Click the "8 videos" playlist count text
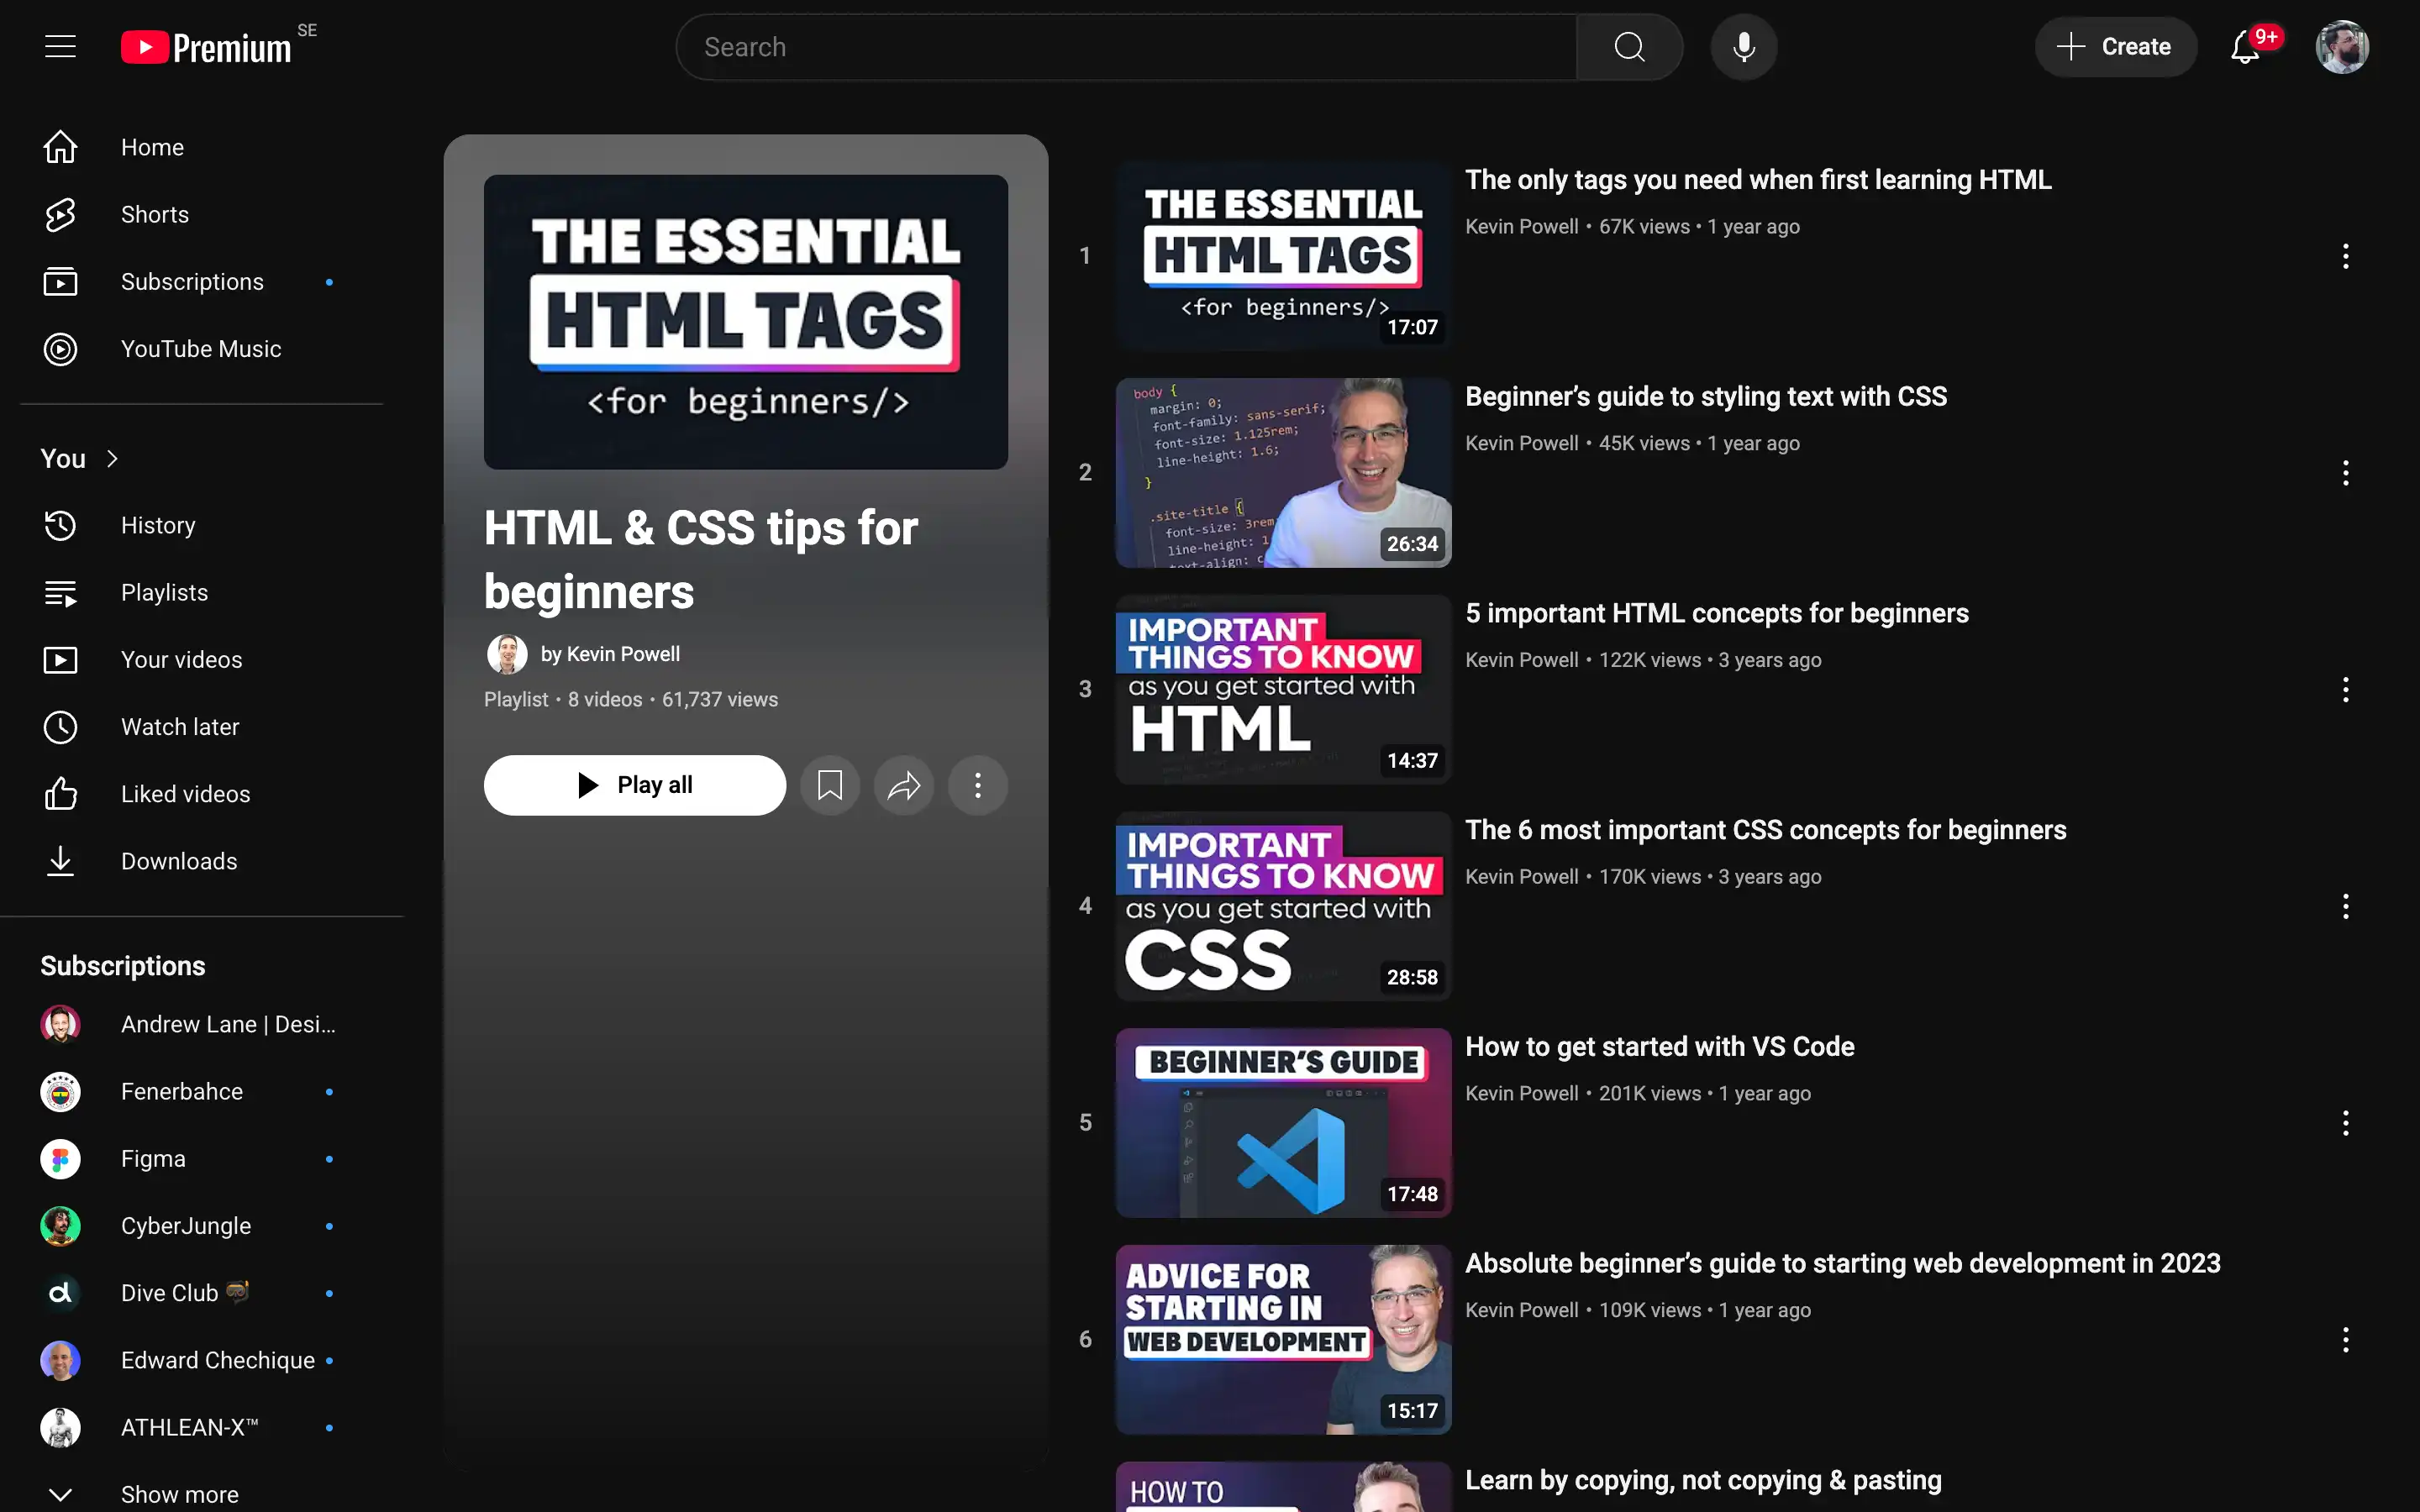The width and height of the screenshot is (2420, 1512). point(605,700)
